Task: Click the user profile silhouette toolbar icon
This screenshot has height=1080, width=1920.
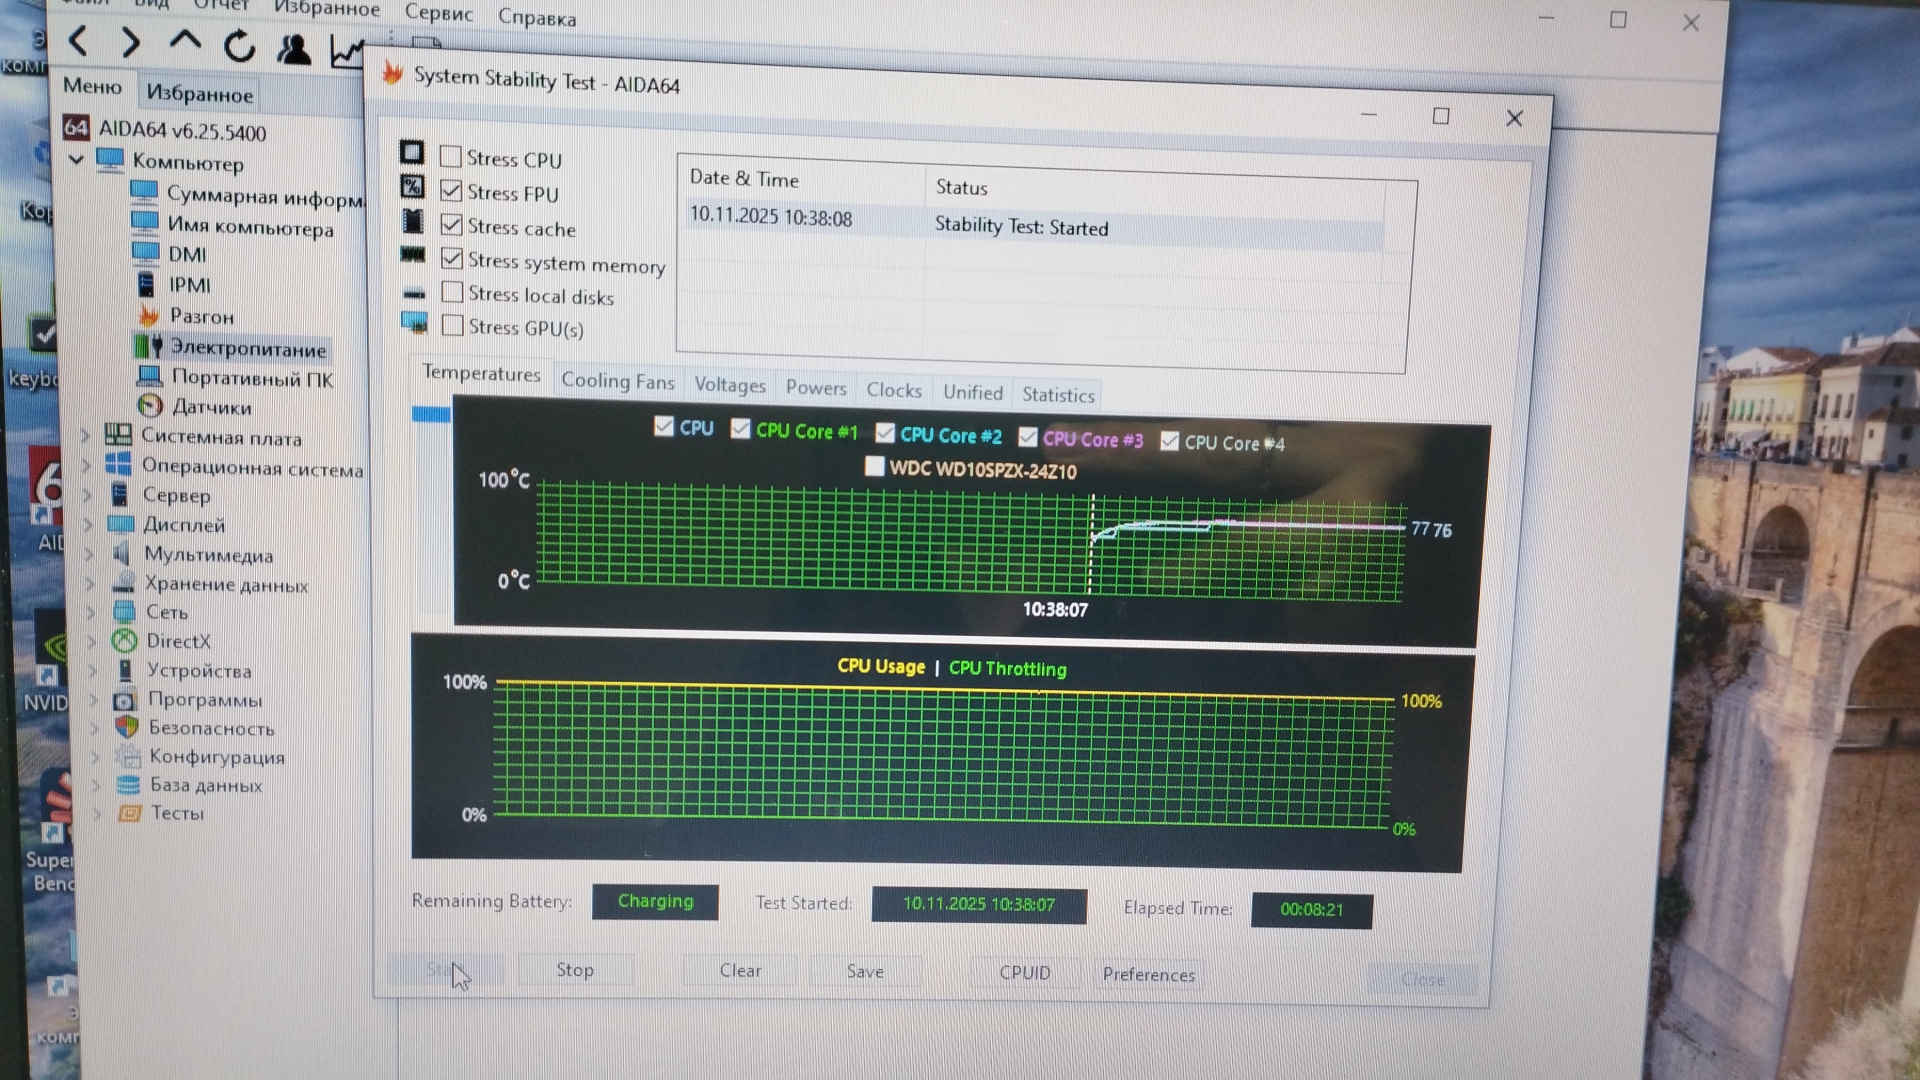Action: pos(293,49)
